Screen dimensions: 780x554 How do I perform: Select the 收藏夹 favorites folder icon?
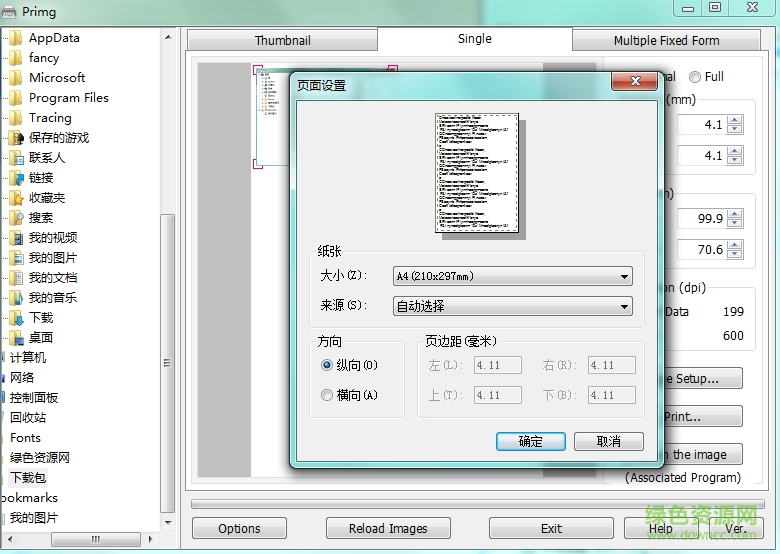(16, 198)
